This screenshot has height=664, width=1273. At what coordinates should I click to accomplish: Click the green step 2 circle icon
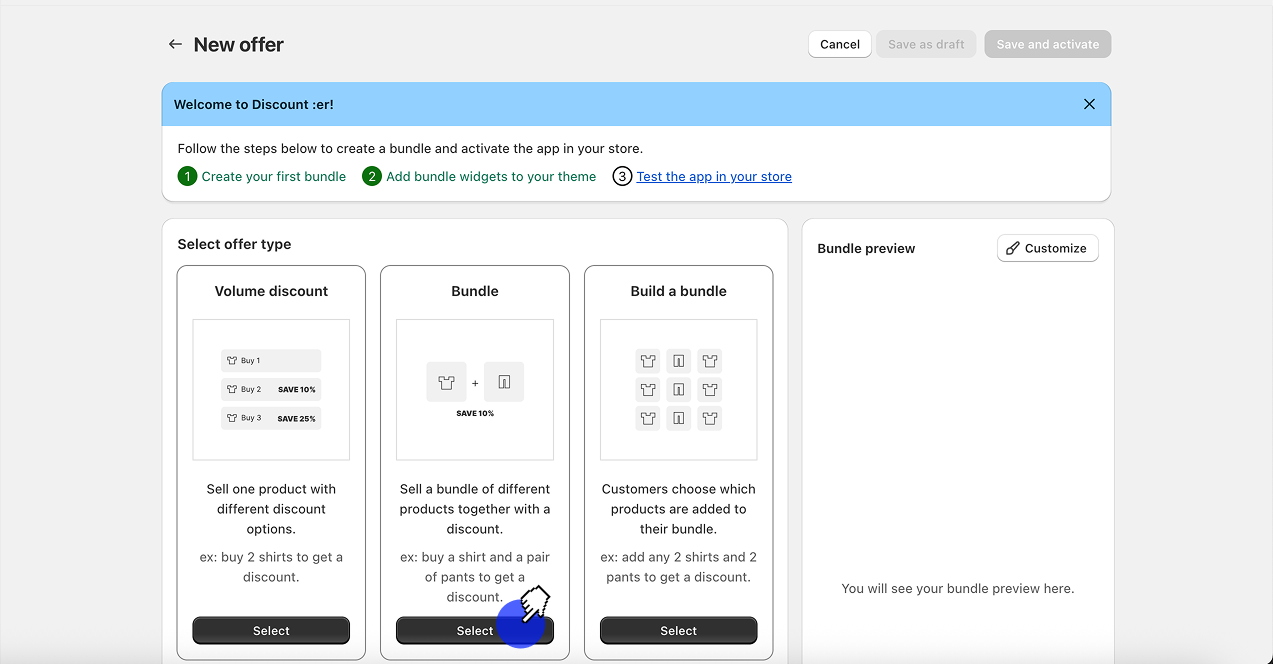372,177
